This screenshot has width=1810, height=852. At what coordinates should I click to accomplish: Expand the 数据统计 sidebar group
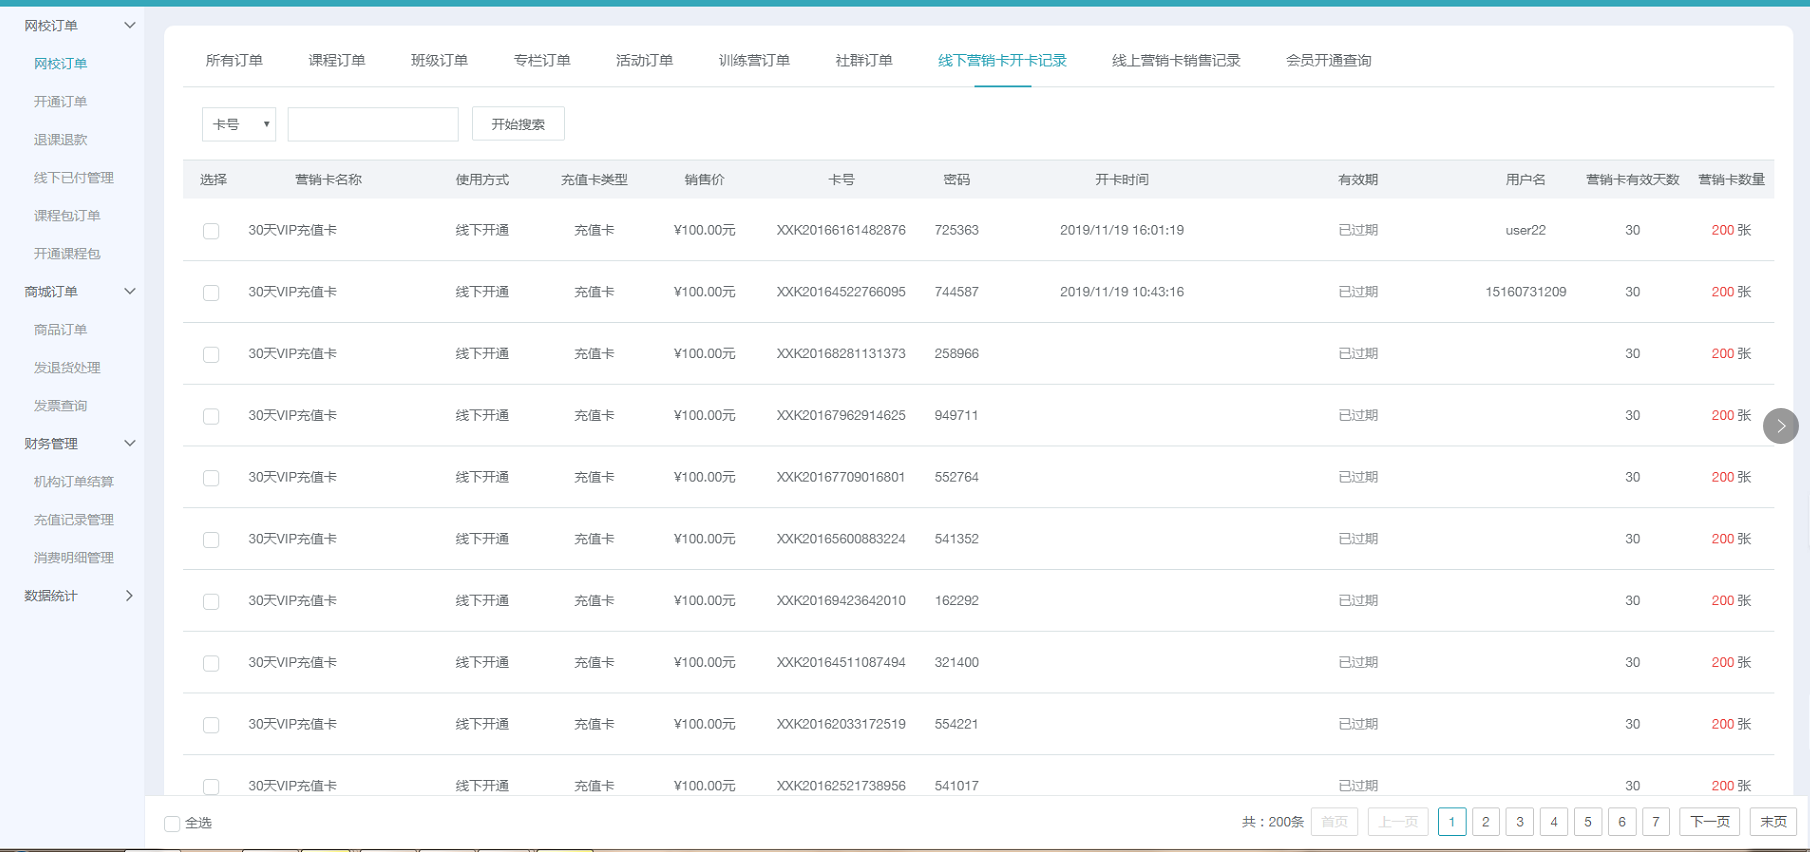coord(129,595)
